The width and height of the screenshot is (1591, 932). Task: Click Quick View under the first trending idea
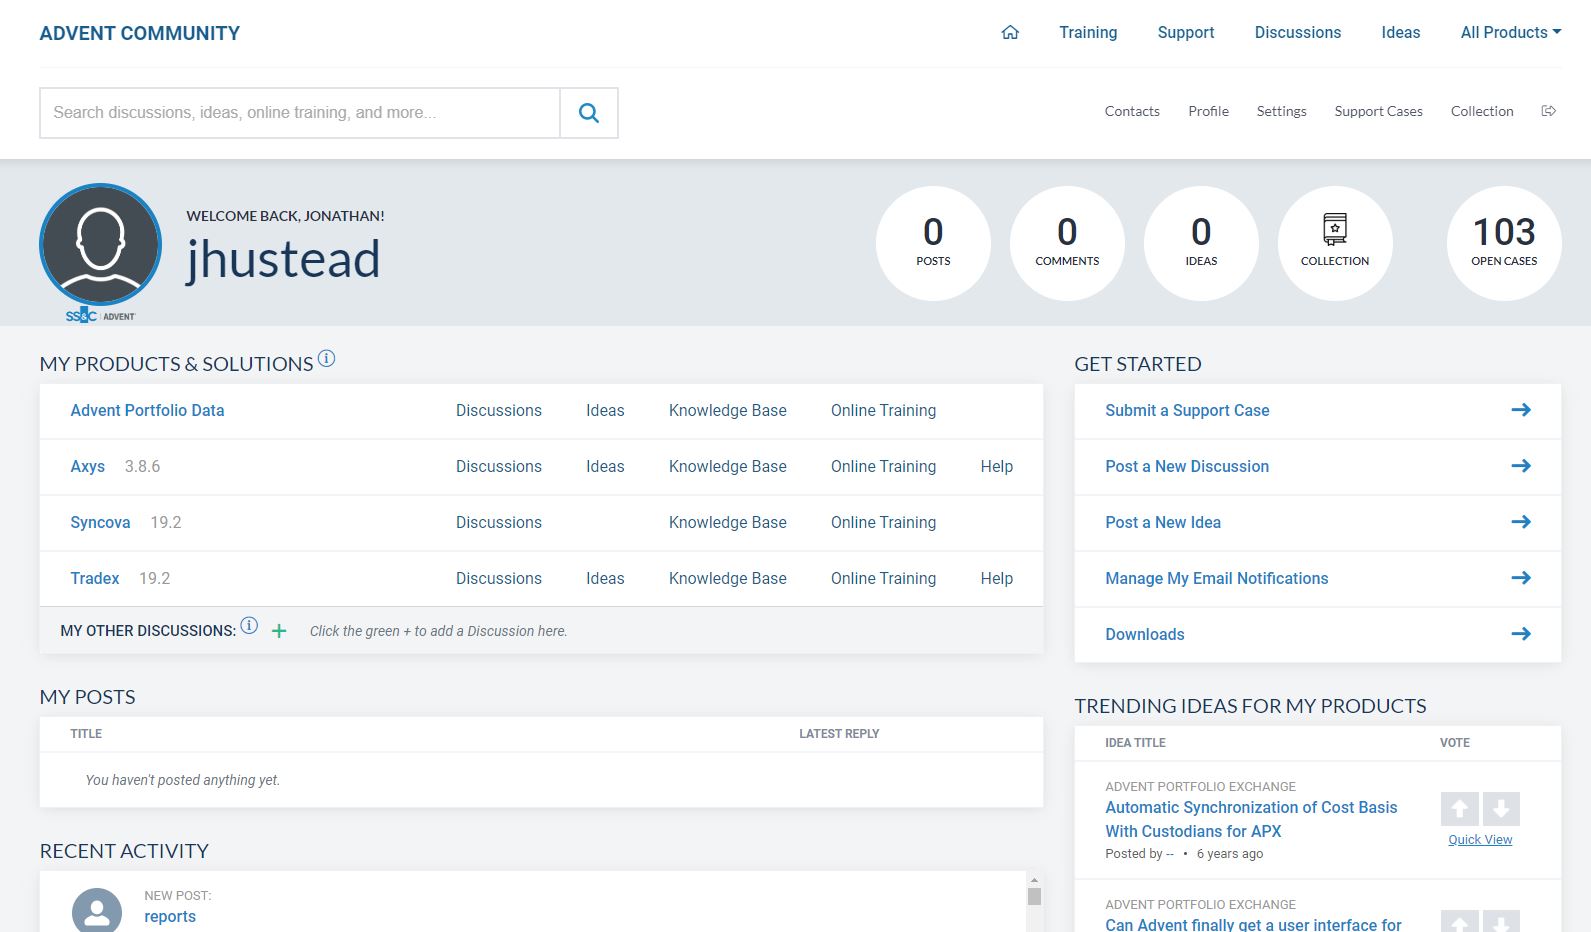click(x=1480, y=840)
